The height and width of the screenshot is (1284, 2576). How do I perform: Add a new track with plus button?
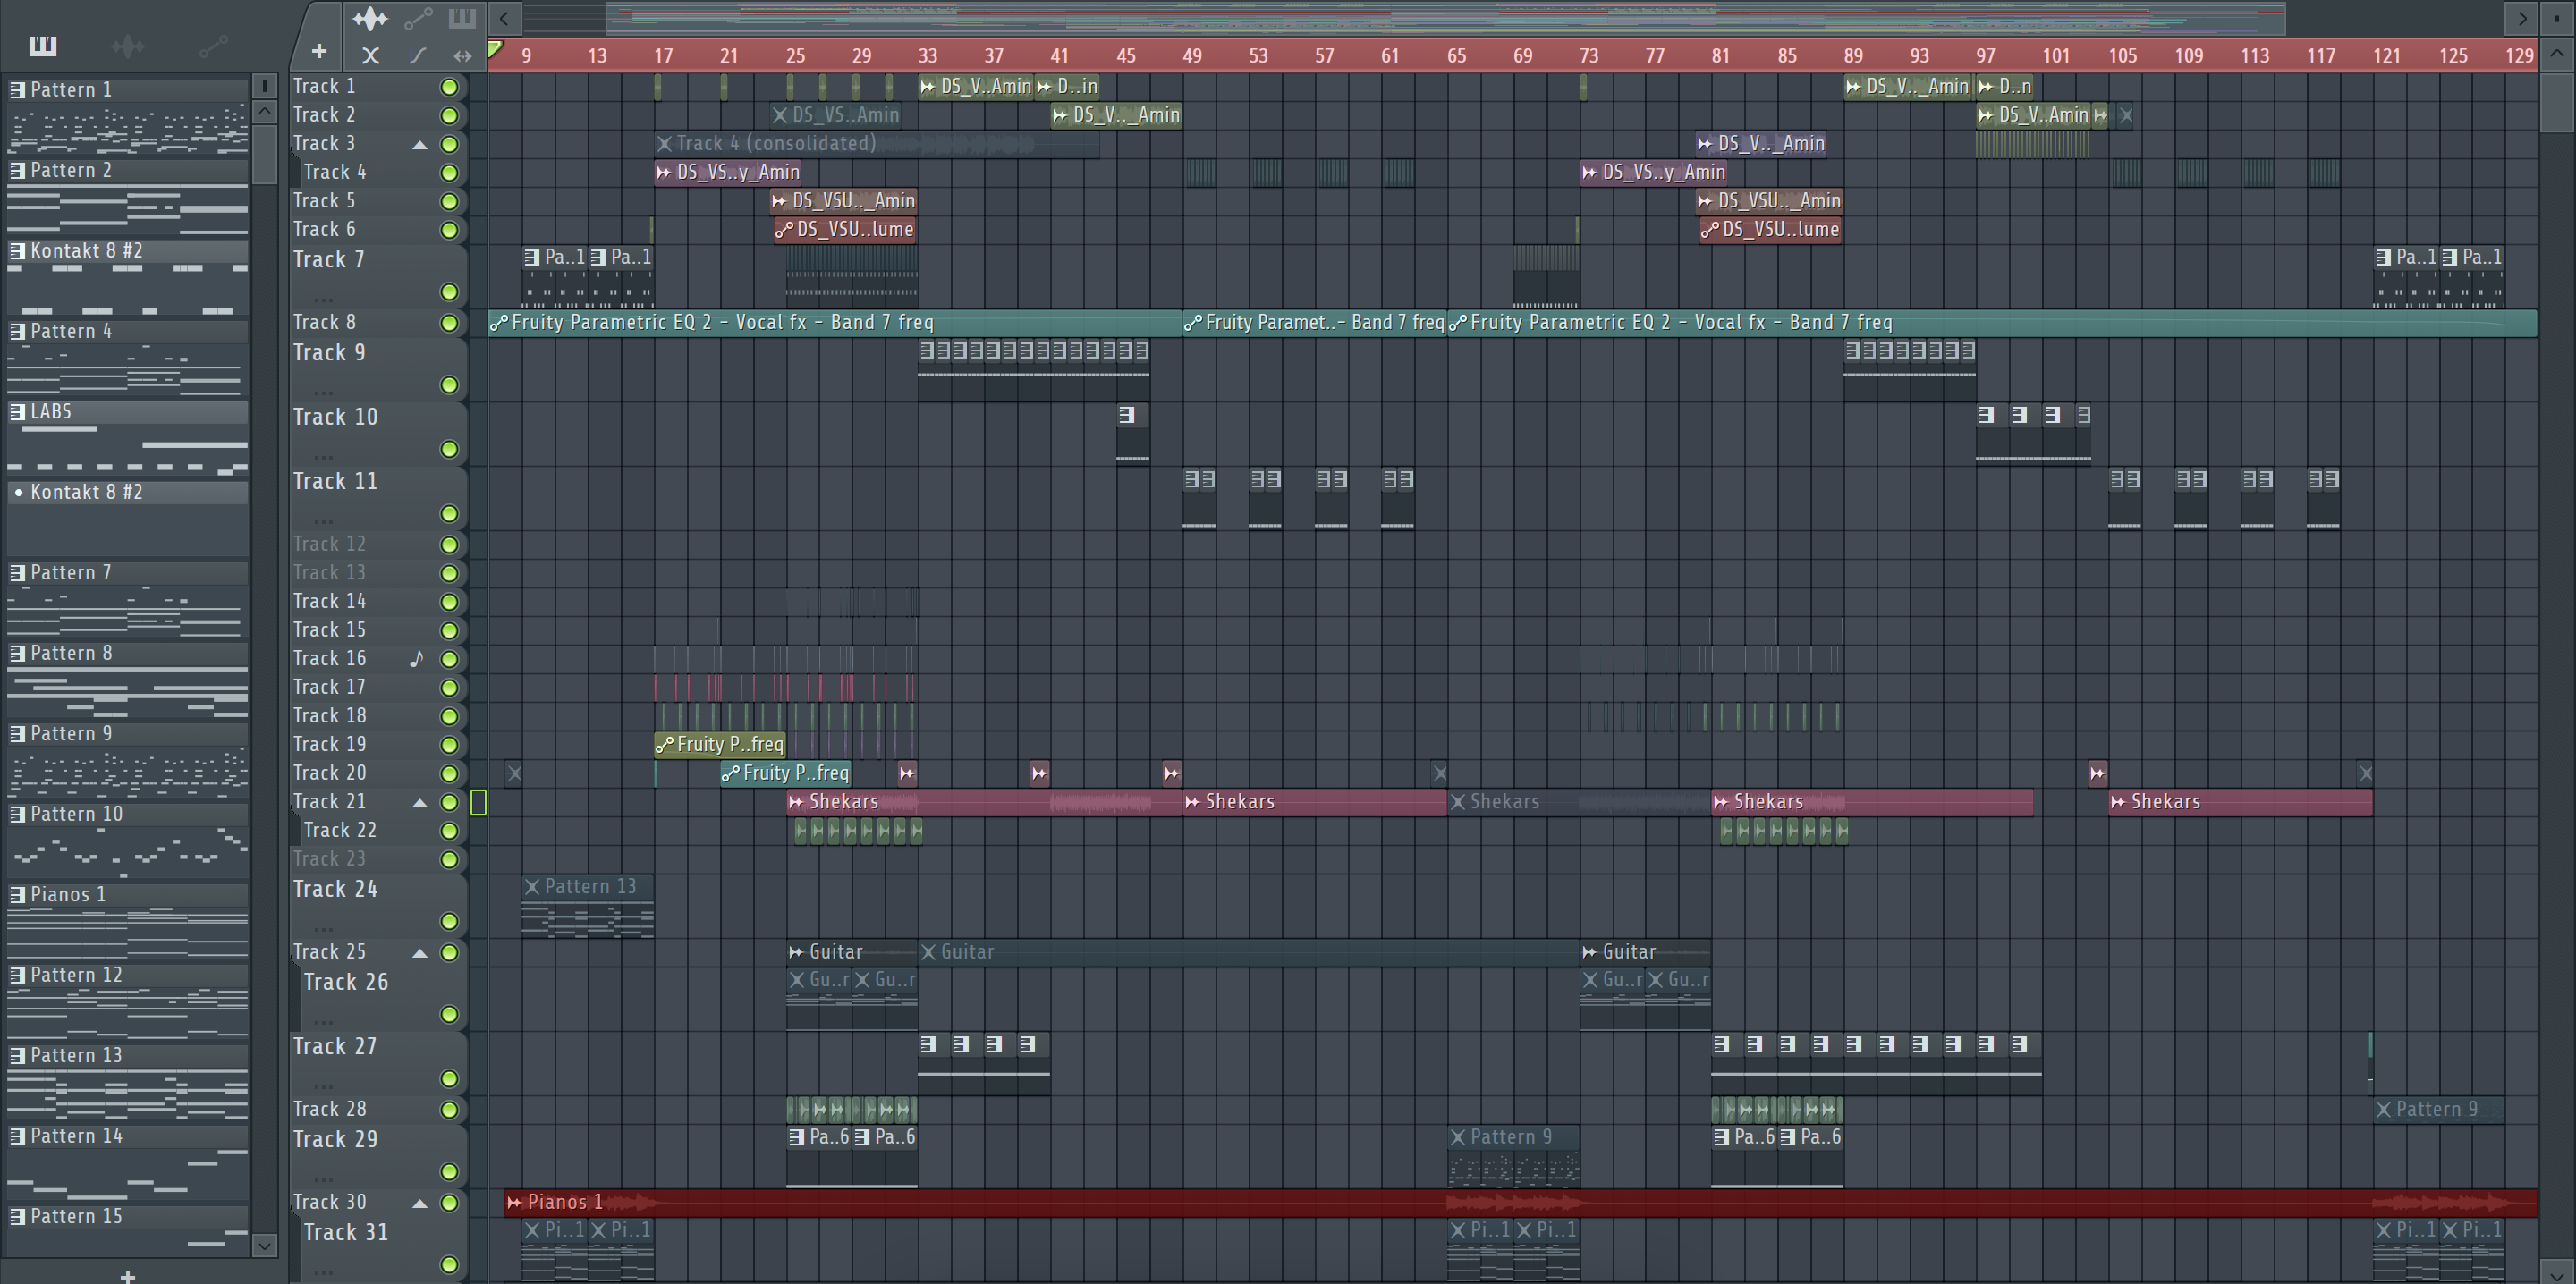319,51
